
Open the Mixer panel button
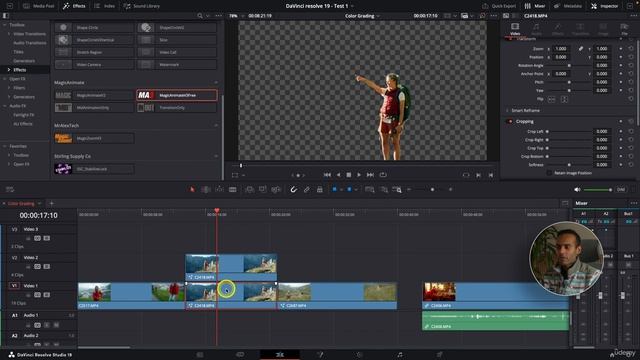click(x=535, y=6)
